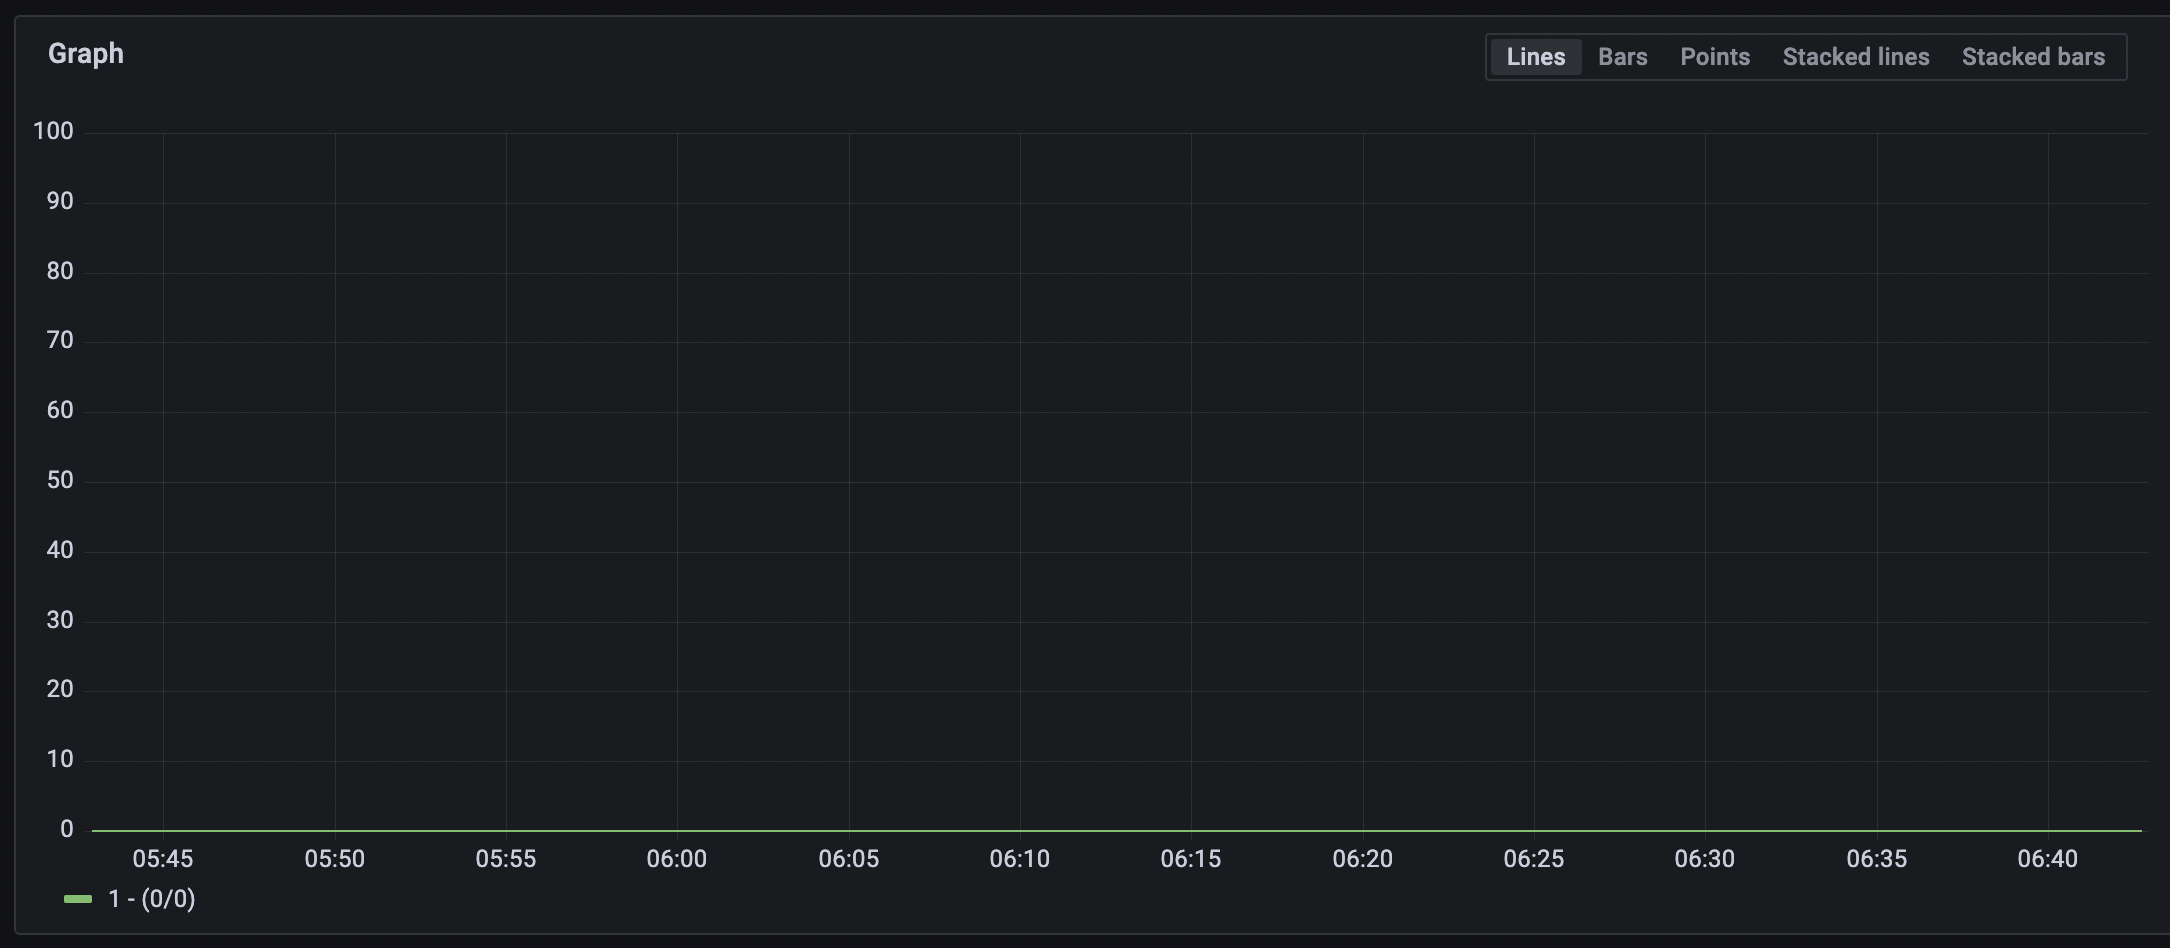The image size is (2170, 948).
Task: Switch the graph to Points mode
Action: 1715,56
